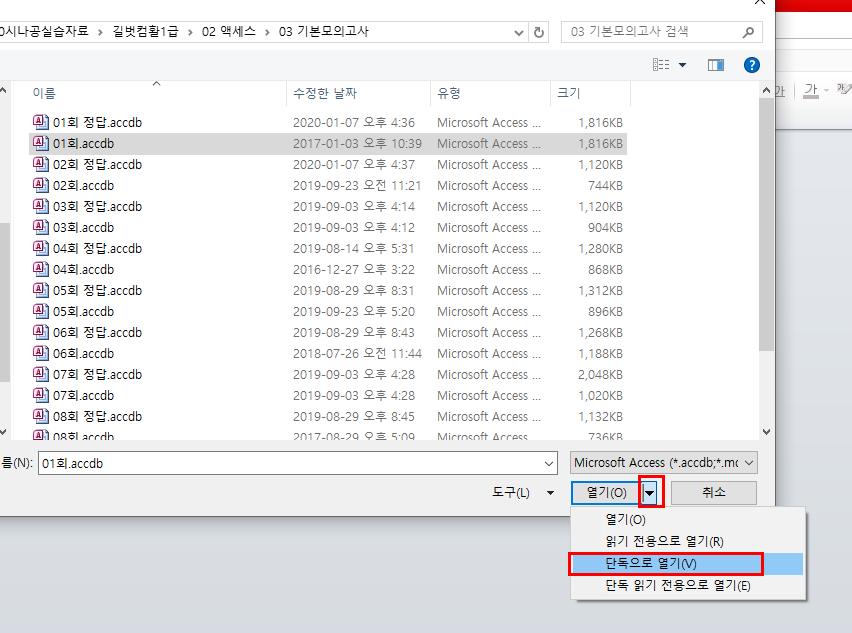Screen dimensions: 852x633
Task: Click the refresh button beside the address bar
Action: pyautogui.click(x=540, y=32)
